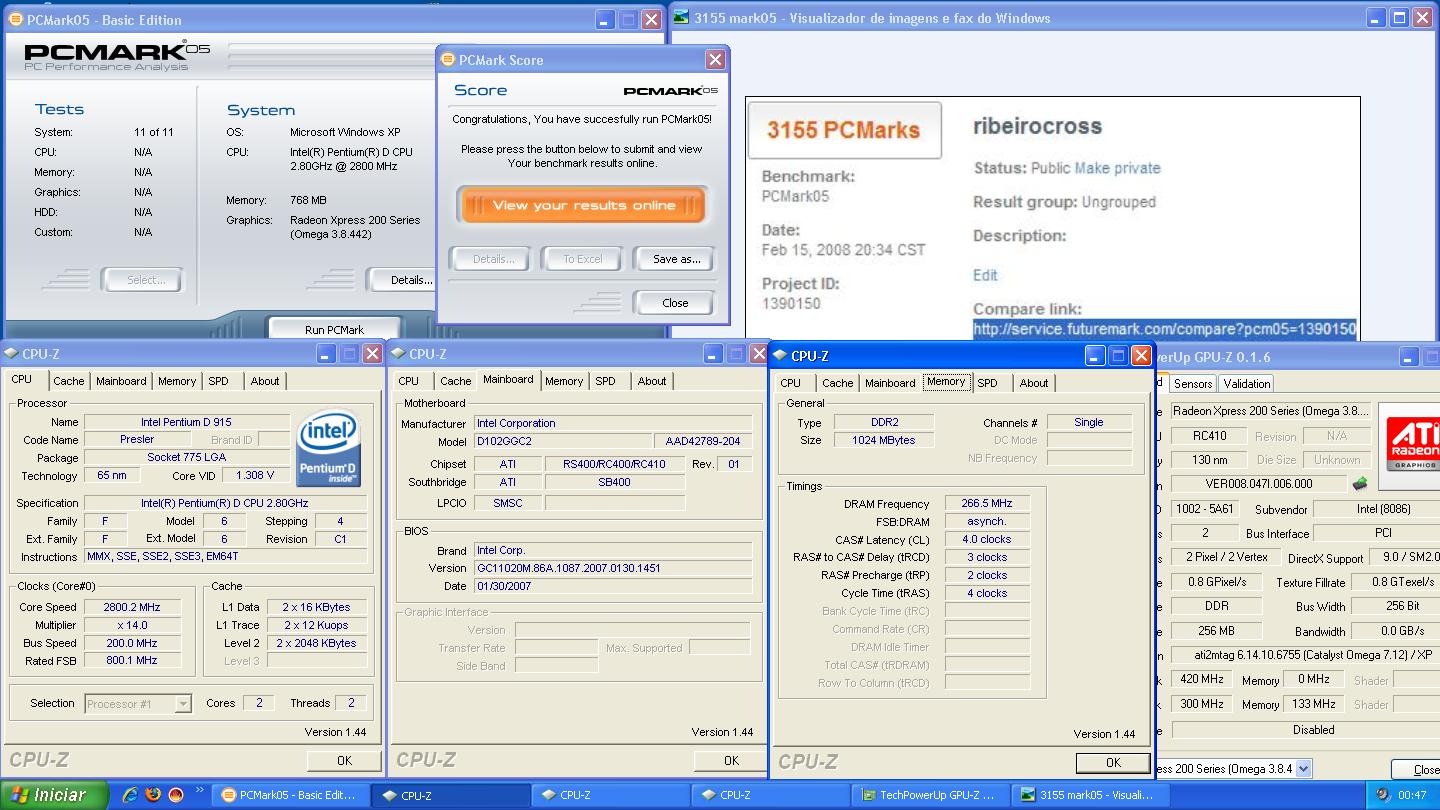Click GPU-Z driver version ati2mtag field

(1304, 656)
